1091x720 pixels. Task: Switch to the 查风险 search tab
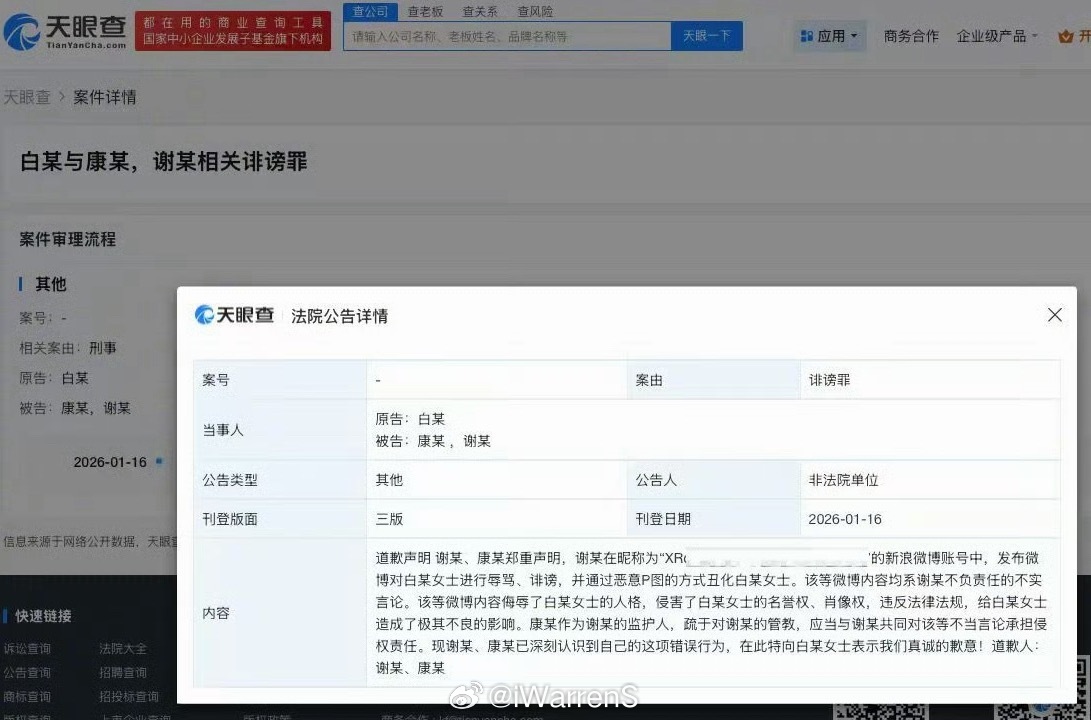coord(535,12)
